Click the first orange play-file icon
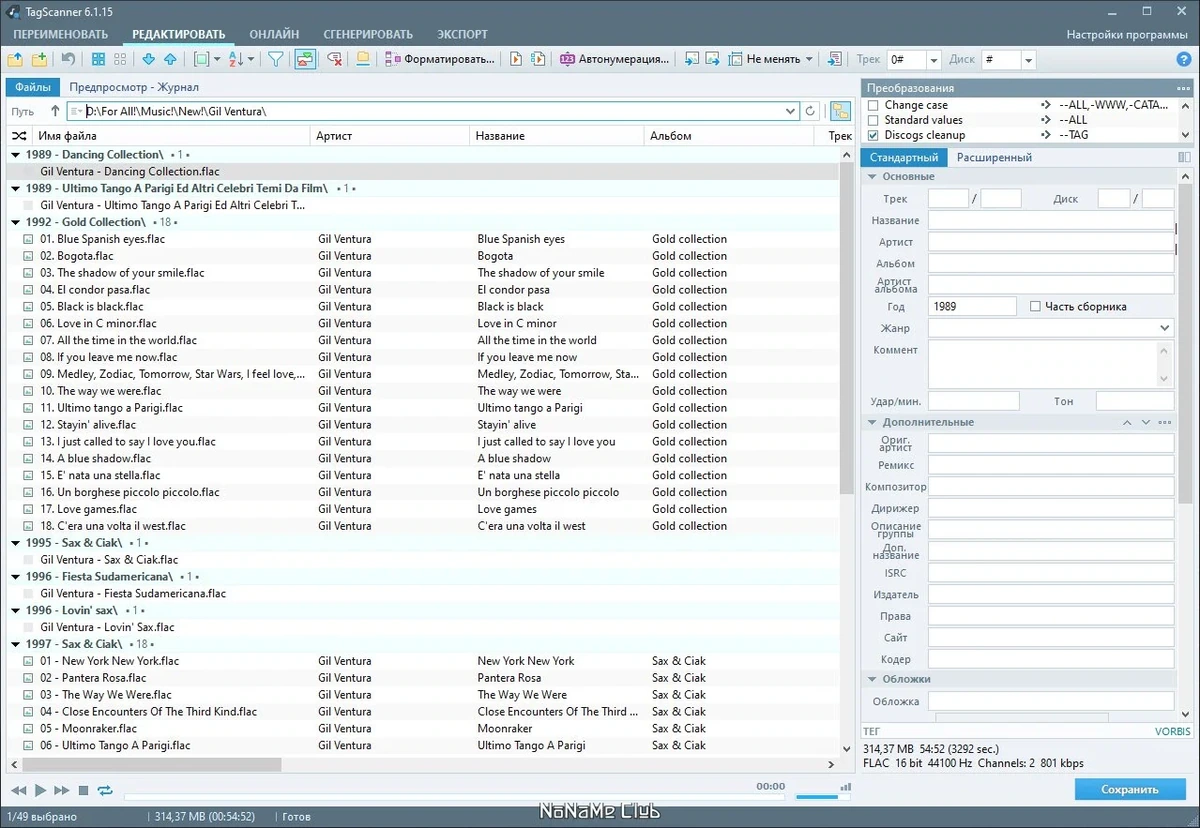Screen dimensions: 1200x828 click(x=516, y=59)
